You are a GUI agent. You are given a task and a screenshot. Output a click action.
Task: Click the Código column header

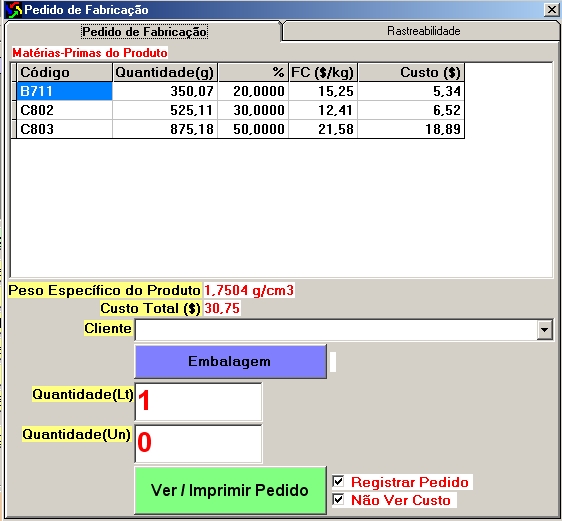click(65, 72)
